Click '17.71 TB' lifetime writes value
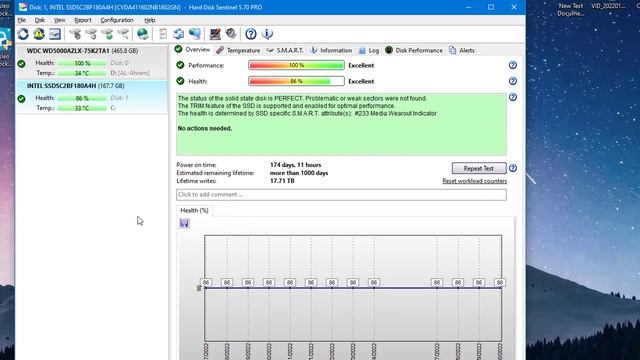This screenshot has height=360, width=640. point(282,181)
